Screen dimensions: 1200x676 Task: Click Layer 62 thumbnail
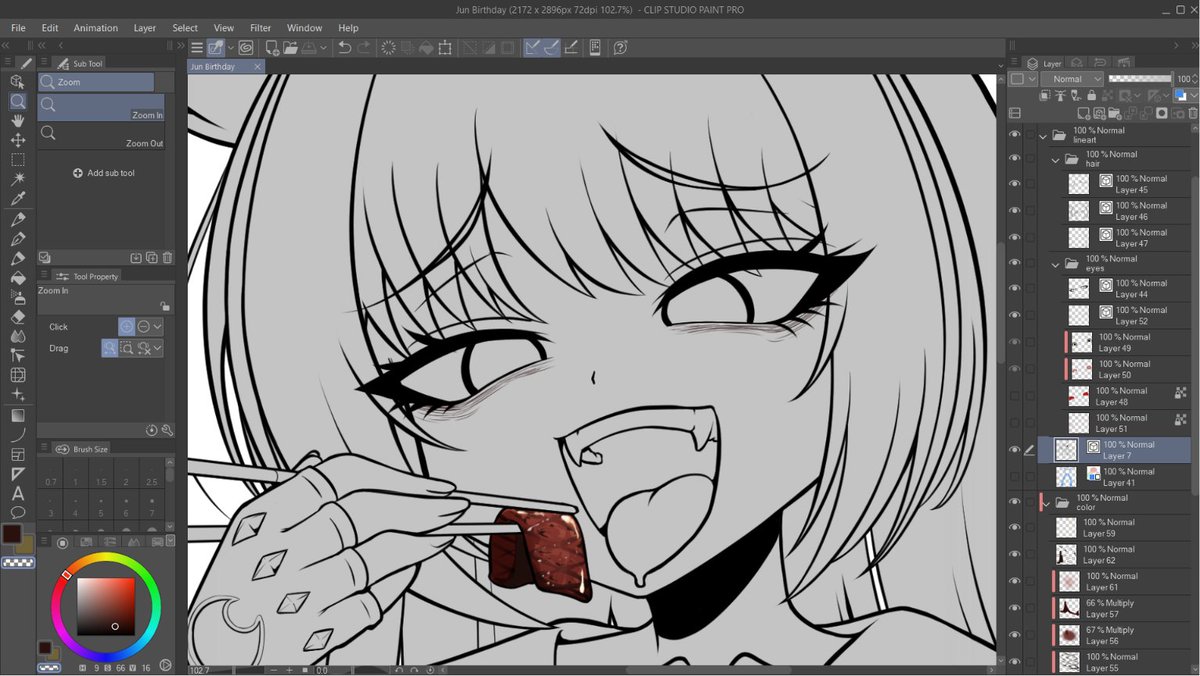click(x=1066, y=555)
